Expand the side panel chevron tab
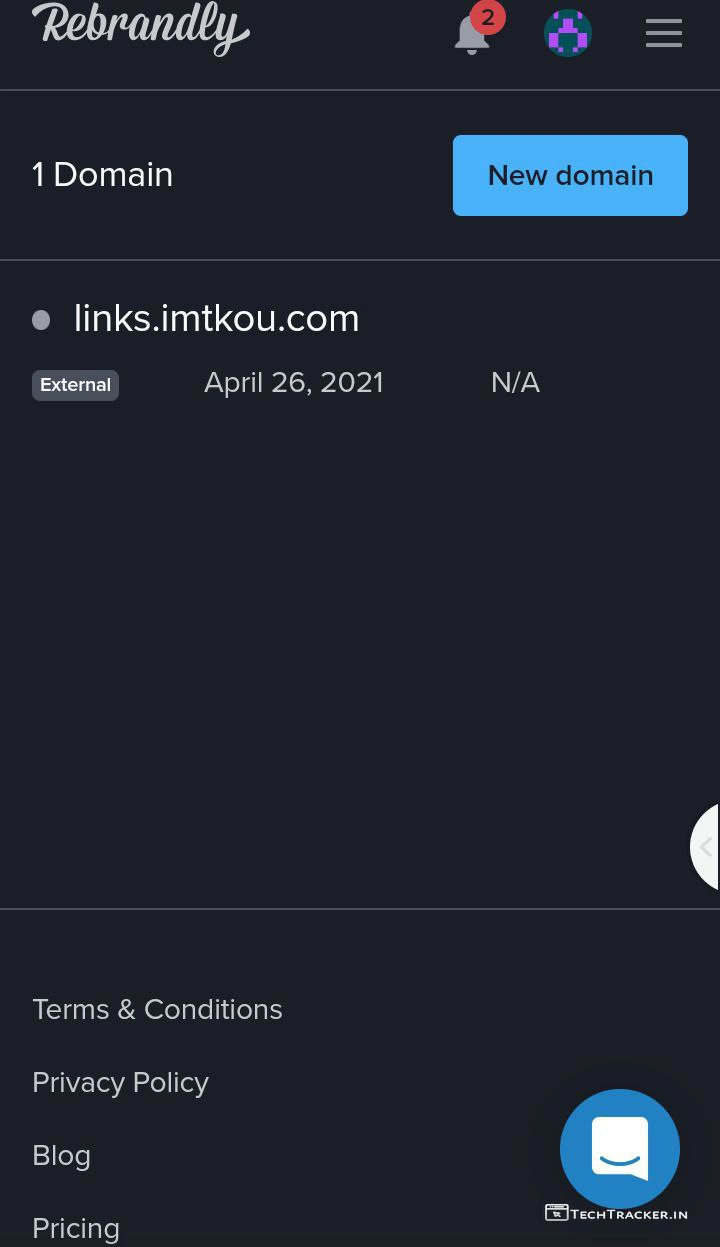Viewport: 720px width, 1247px height. coord(705,847)
